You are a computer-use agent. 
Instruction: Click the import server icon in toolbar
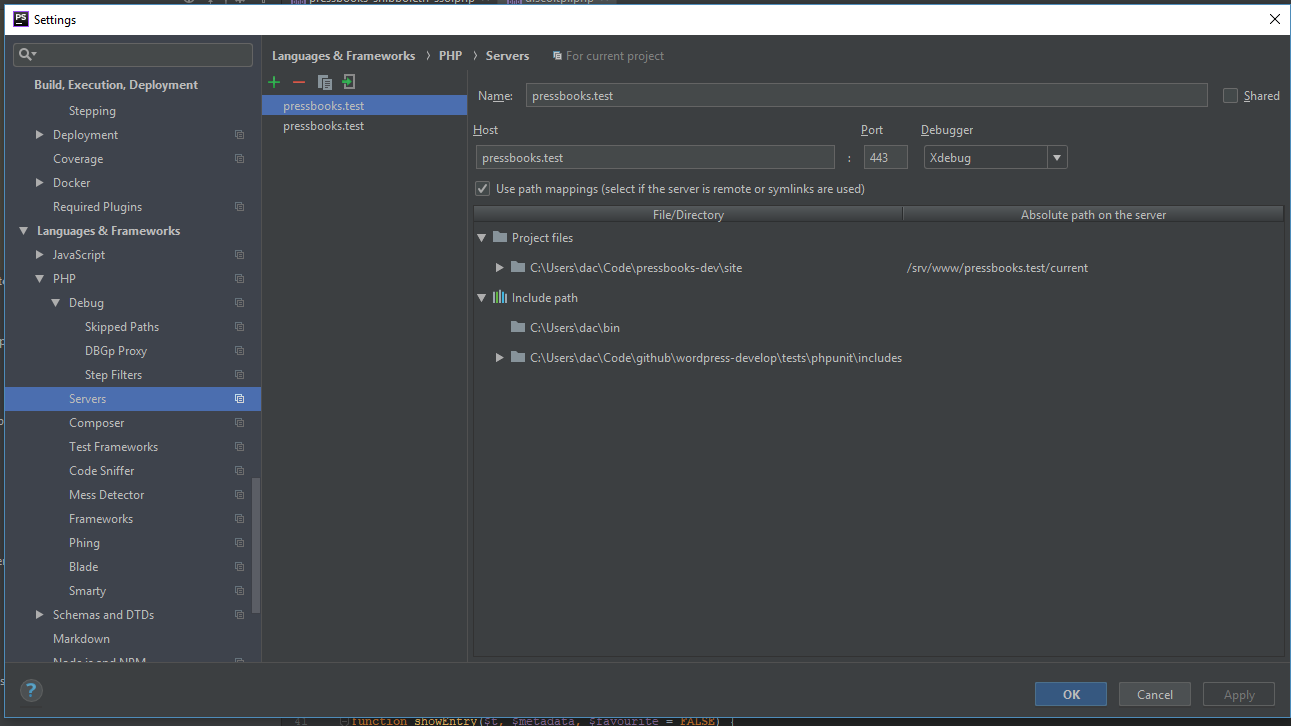click(x=348, y=82)
